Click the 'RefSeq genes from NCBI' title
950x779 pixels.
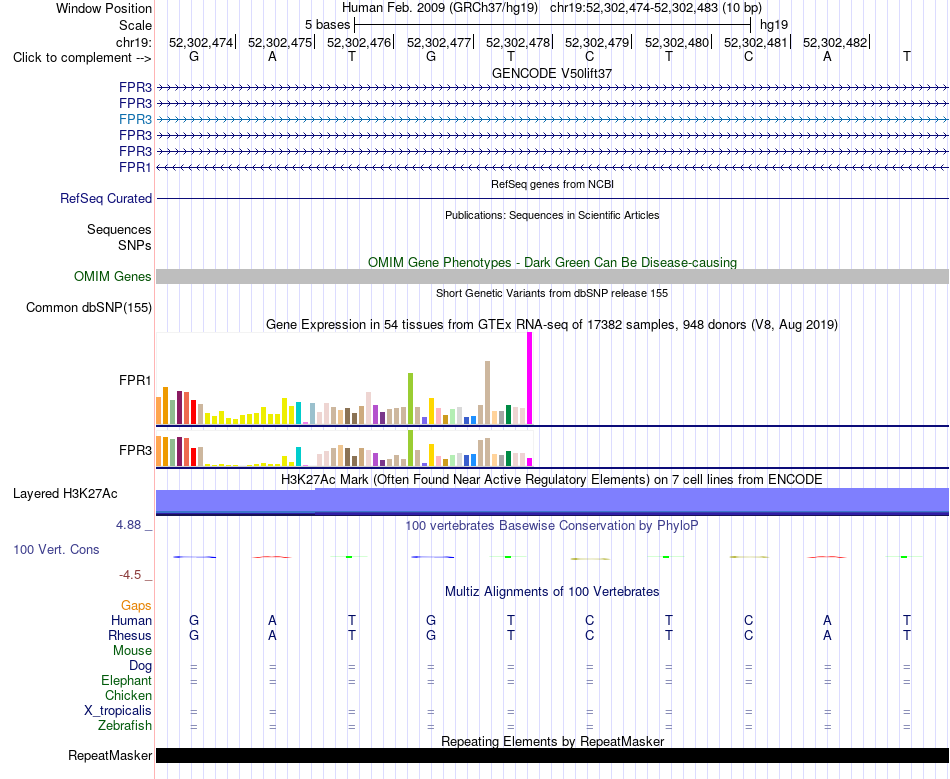coord(552,184)
